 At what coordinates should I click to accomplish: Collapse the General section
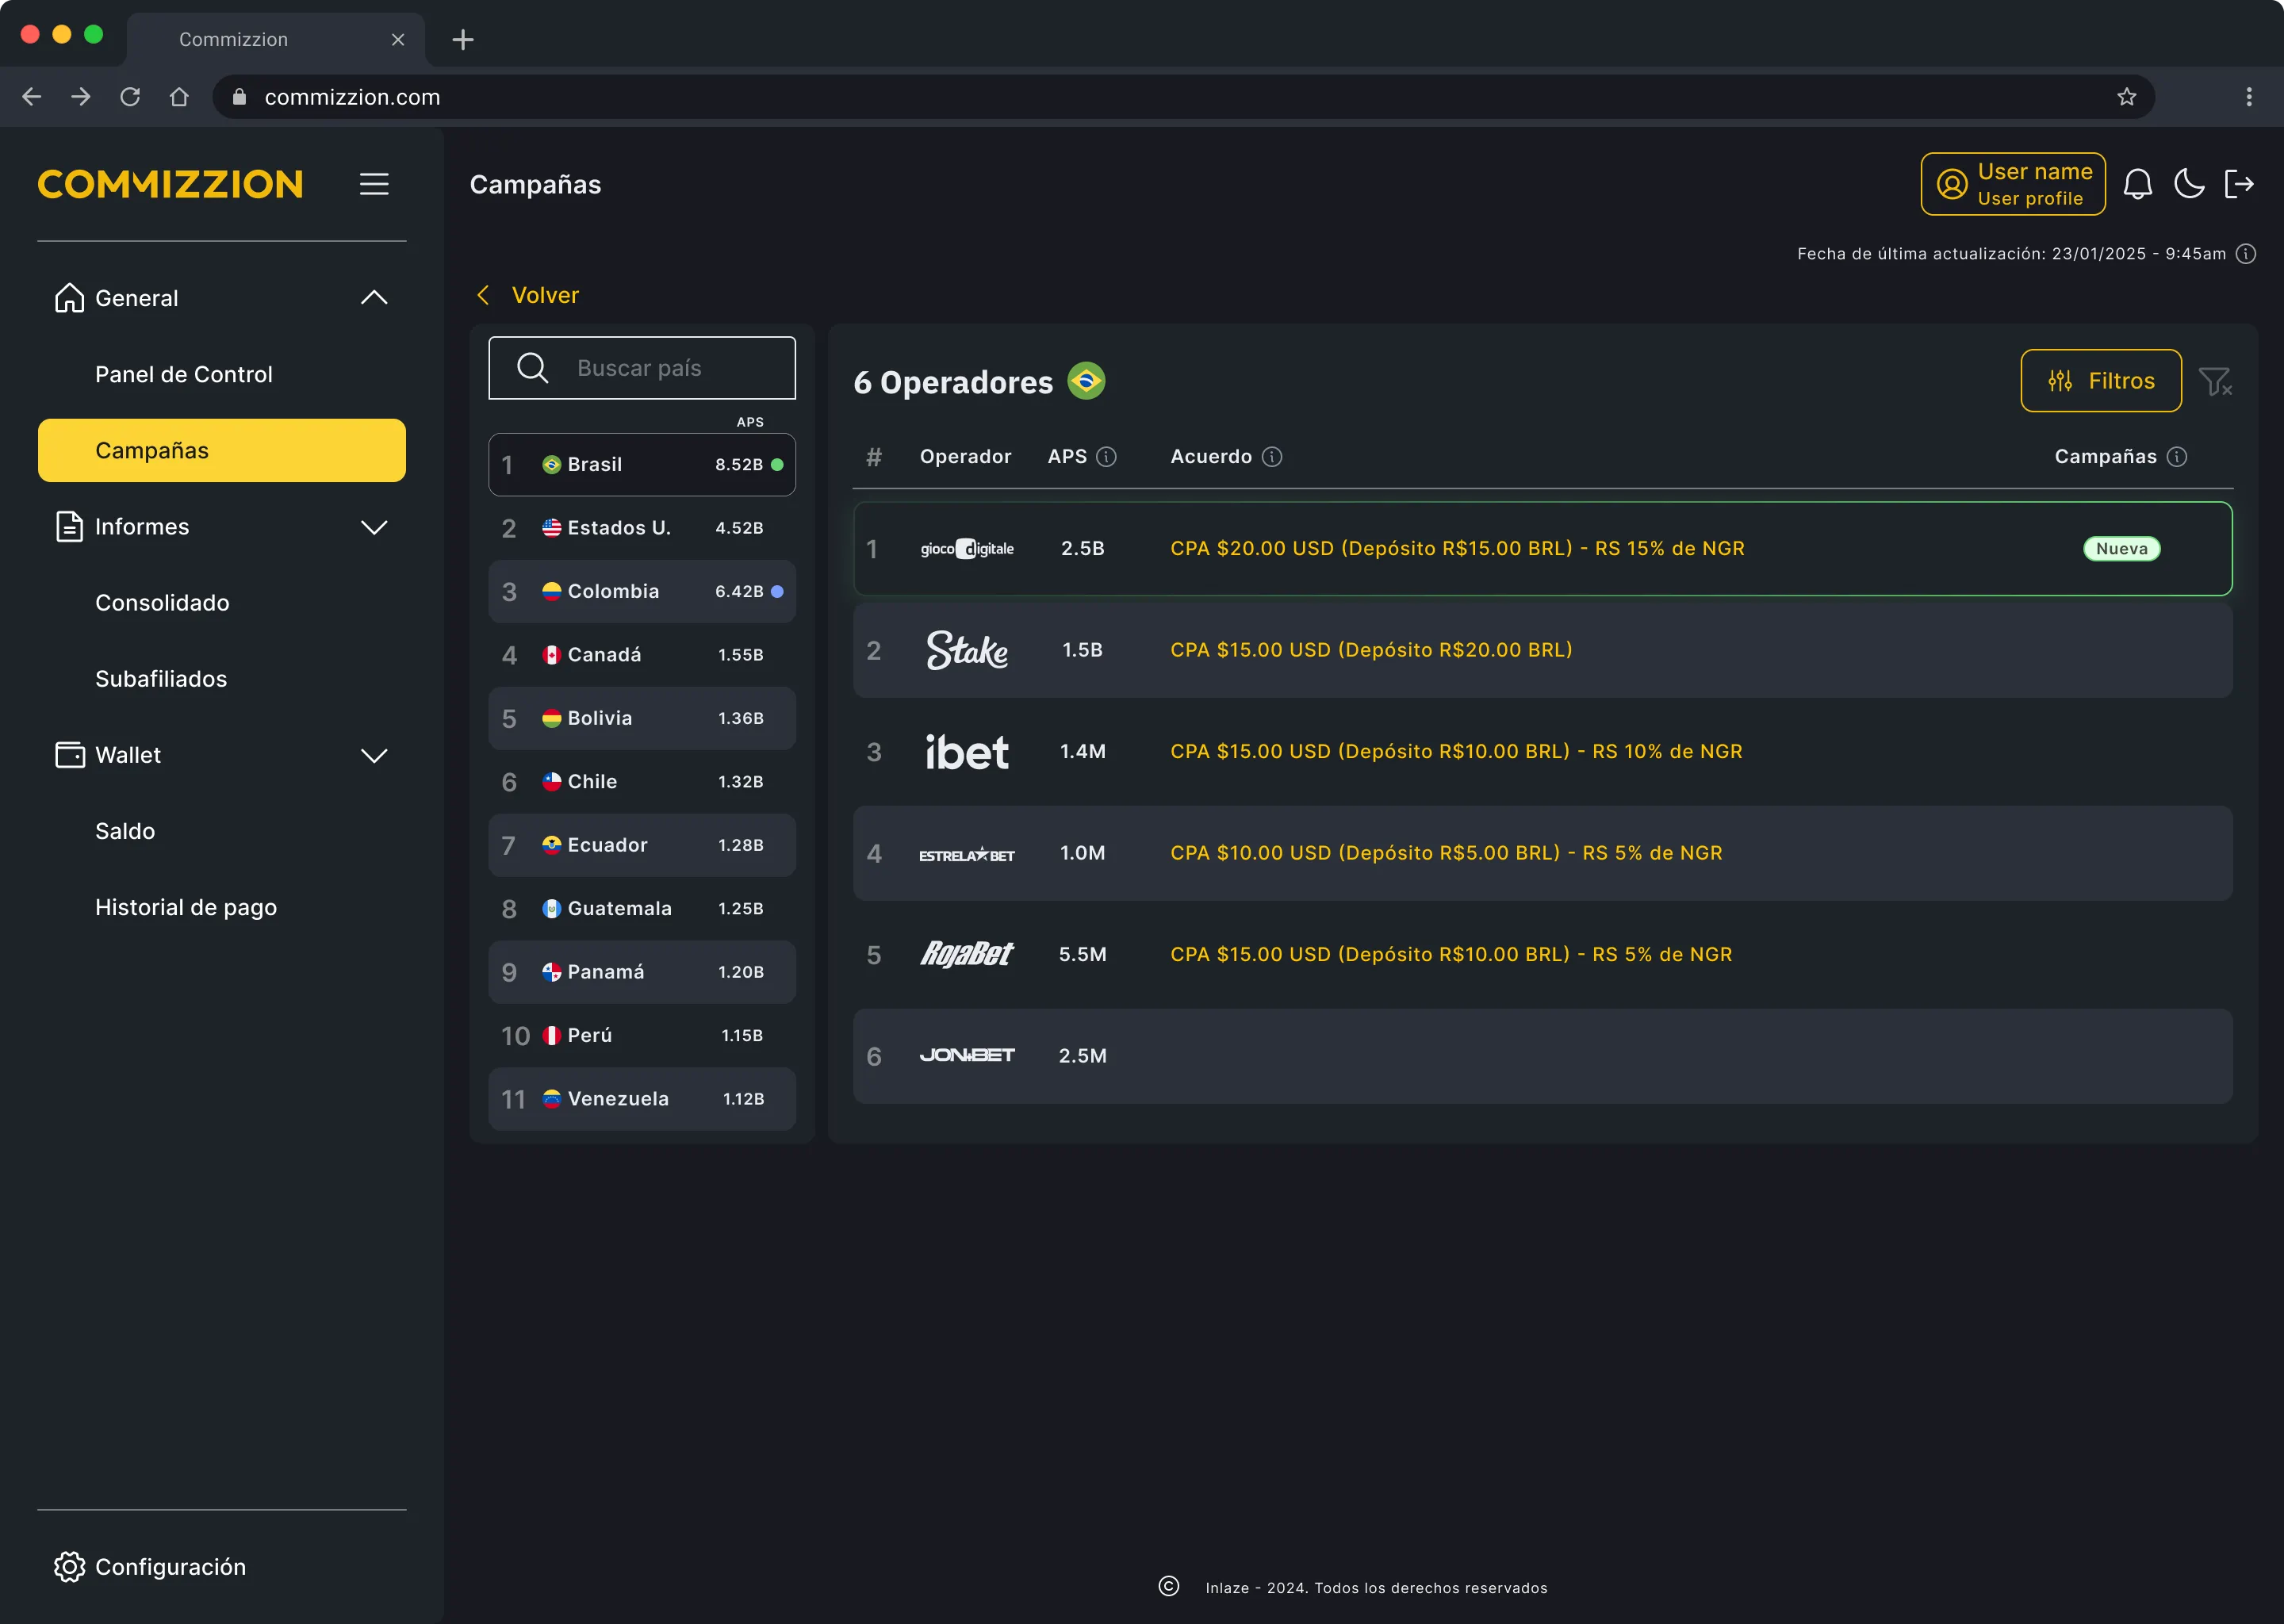(374, 298)
